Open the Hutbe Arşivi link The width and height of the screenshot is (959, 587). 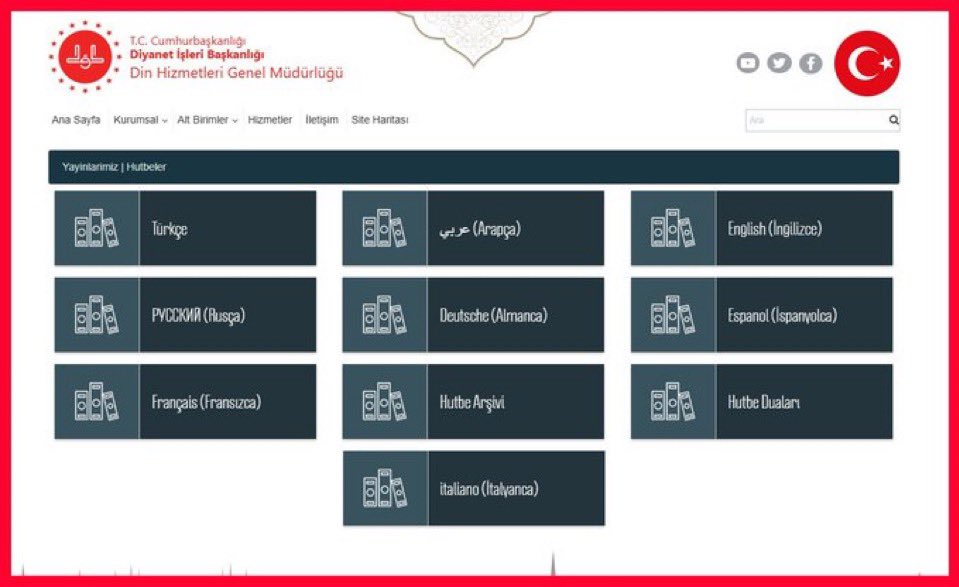pos(472,402)
